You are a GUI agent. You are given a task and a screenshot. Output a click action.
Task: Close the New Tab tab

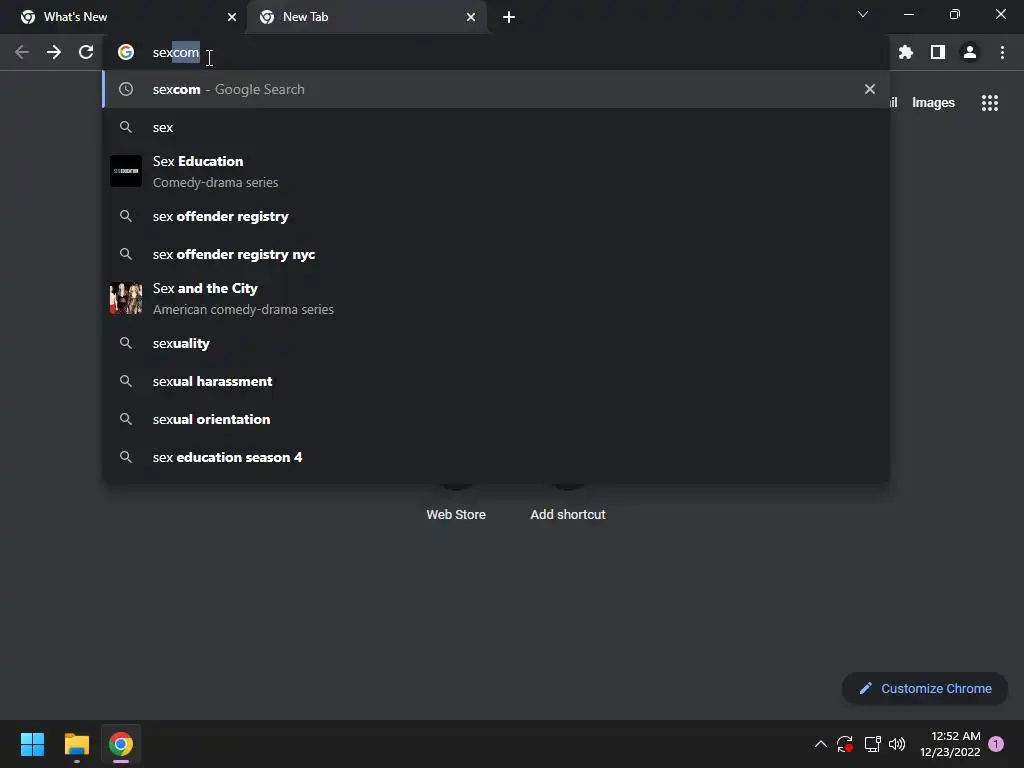click(471, 17)
